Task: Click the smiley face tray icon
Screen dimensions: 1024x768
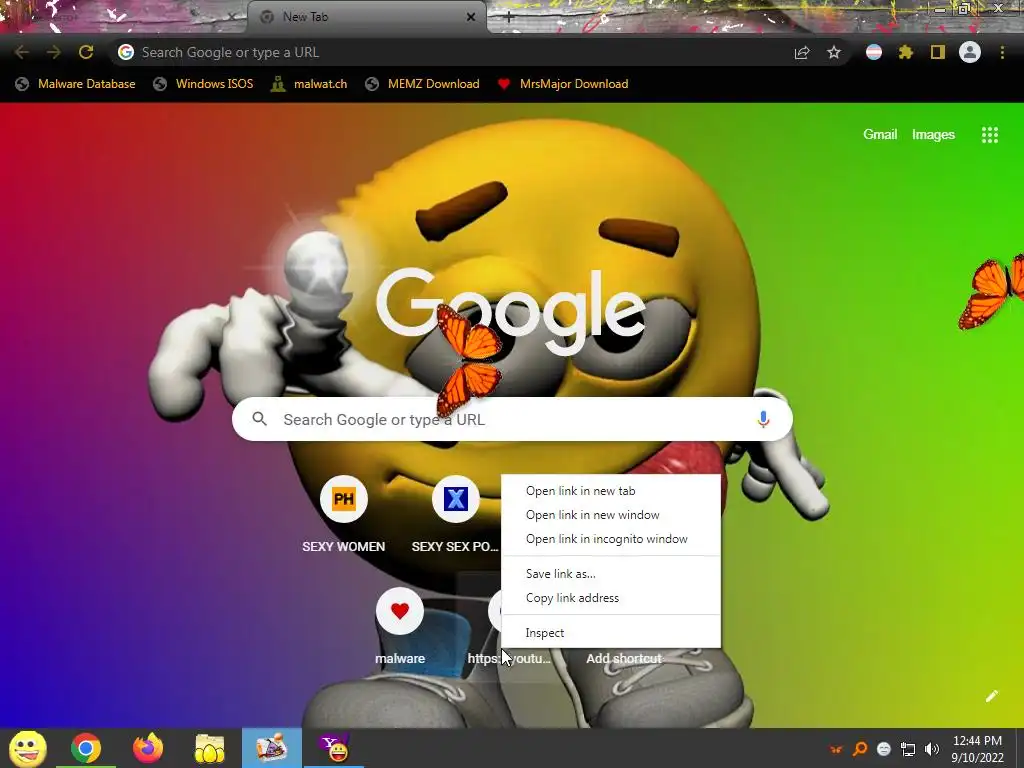Action: (884, 748)
